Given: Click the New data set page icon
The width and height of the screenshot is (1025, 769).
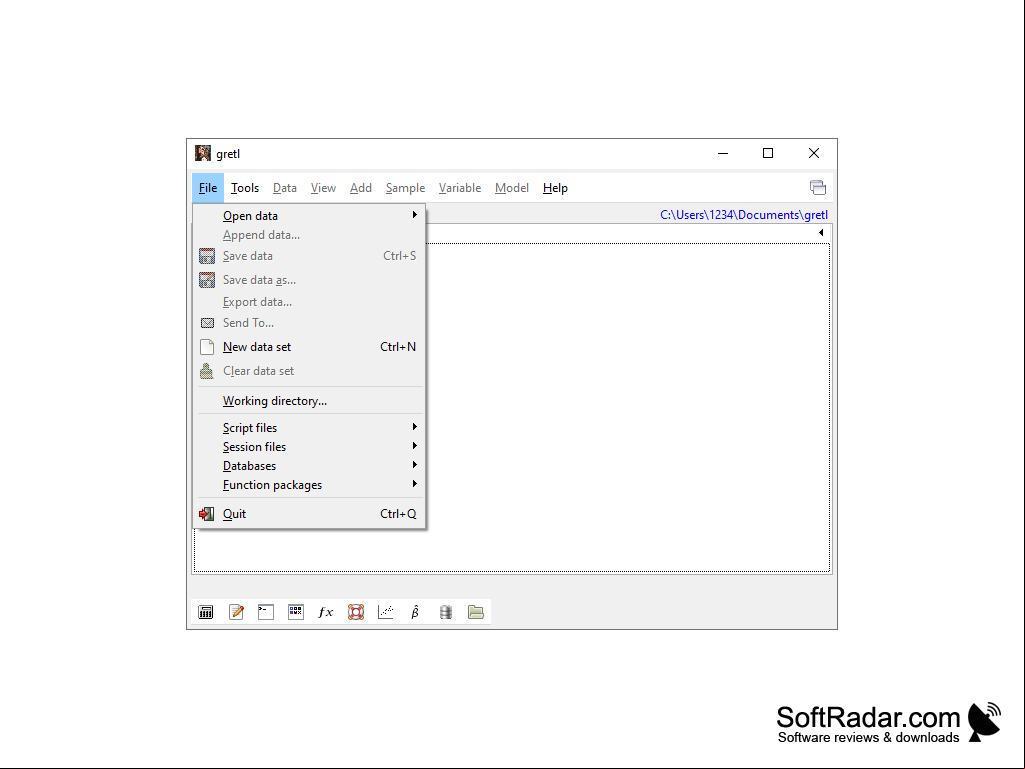Looking at the screenshot, I should coord(207,347).
